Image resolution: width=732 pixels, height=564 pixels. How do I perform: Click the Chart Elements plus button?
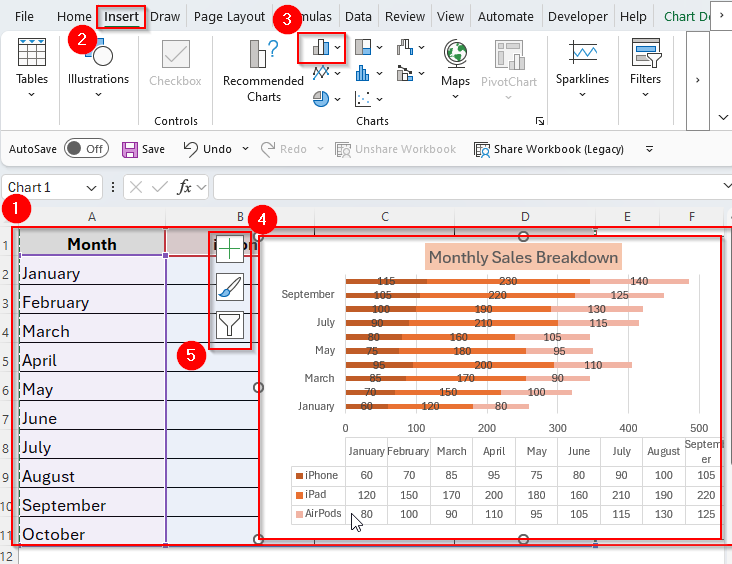tap(229, 250)
